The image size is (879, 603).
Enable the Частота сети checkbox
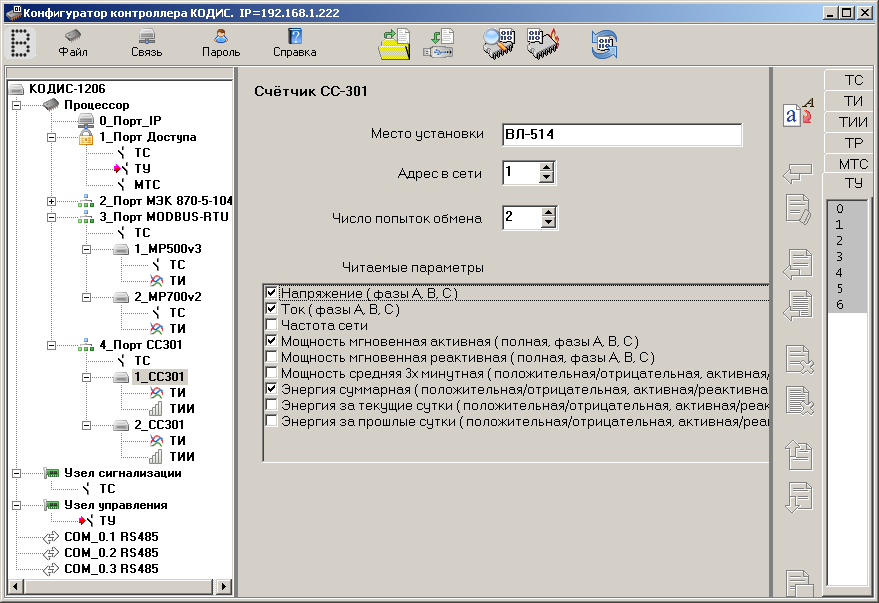pos(271,325)
